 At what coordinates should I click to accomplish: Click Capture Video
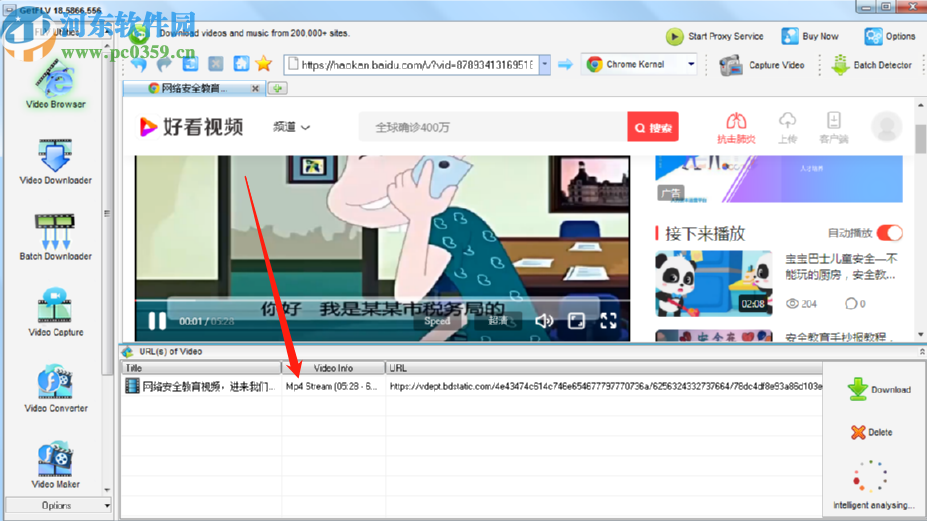click(761, 65)
